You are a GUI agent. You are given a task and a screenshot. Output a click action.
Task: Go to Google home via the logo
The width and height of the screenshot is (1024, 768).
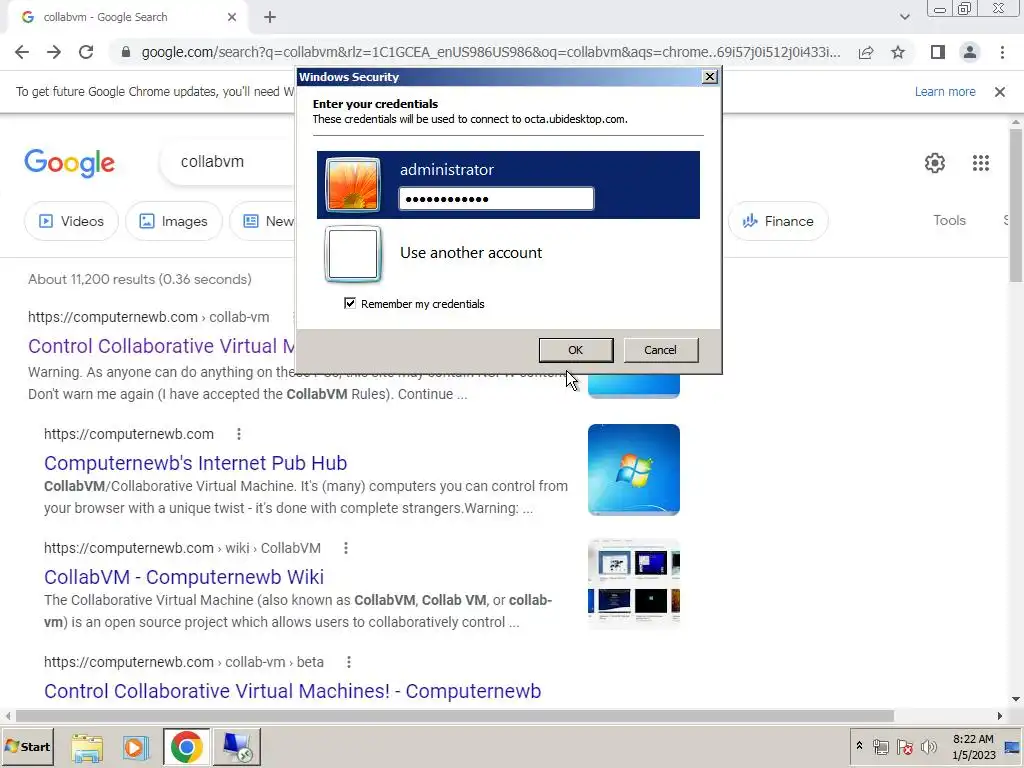tap(69, 163)
